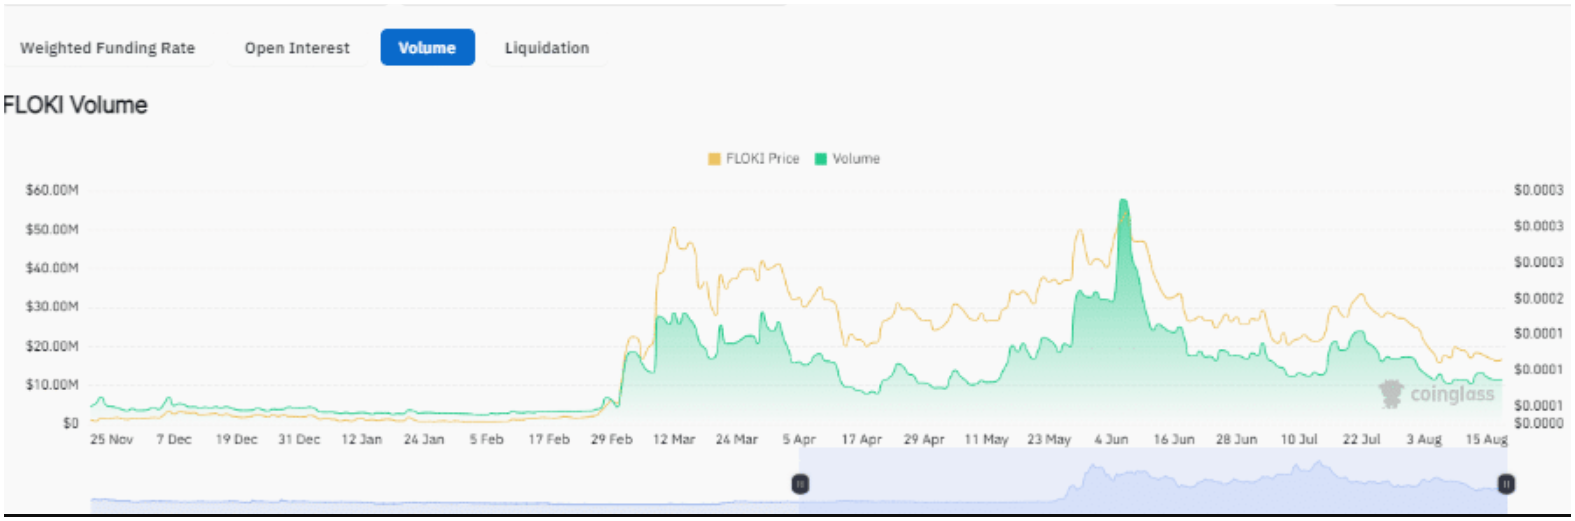Click the $0 axis label

click(70, 423)
